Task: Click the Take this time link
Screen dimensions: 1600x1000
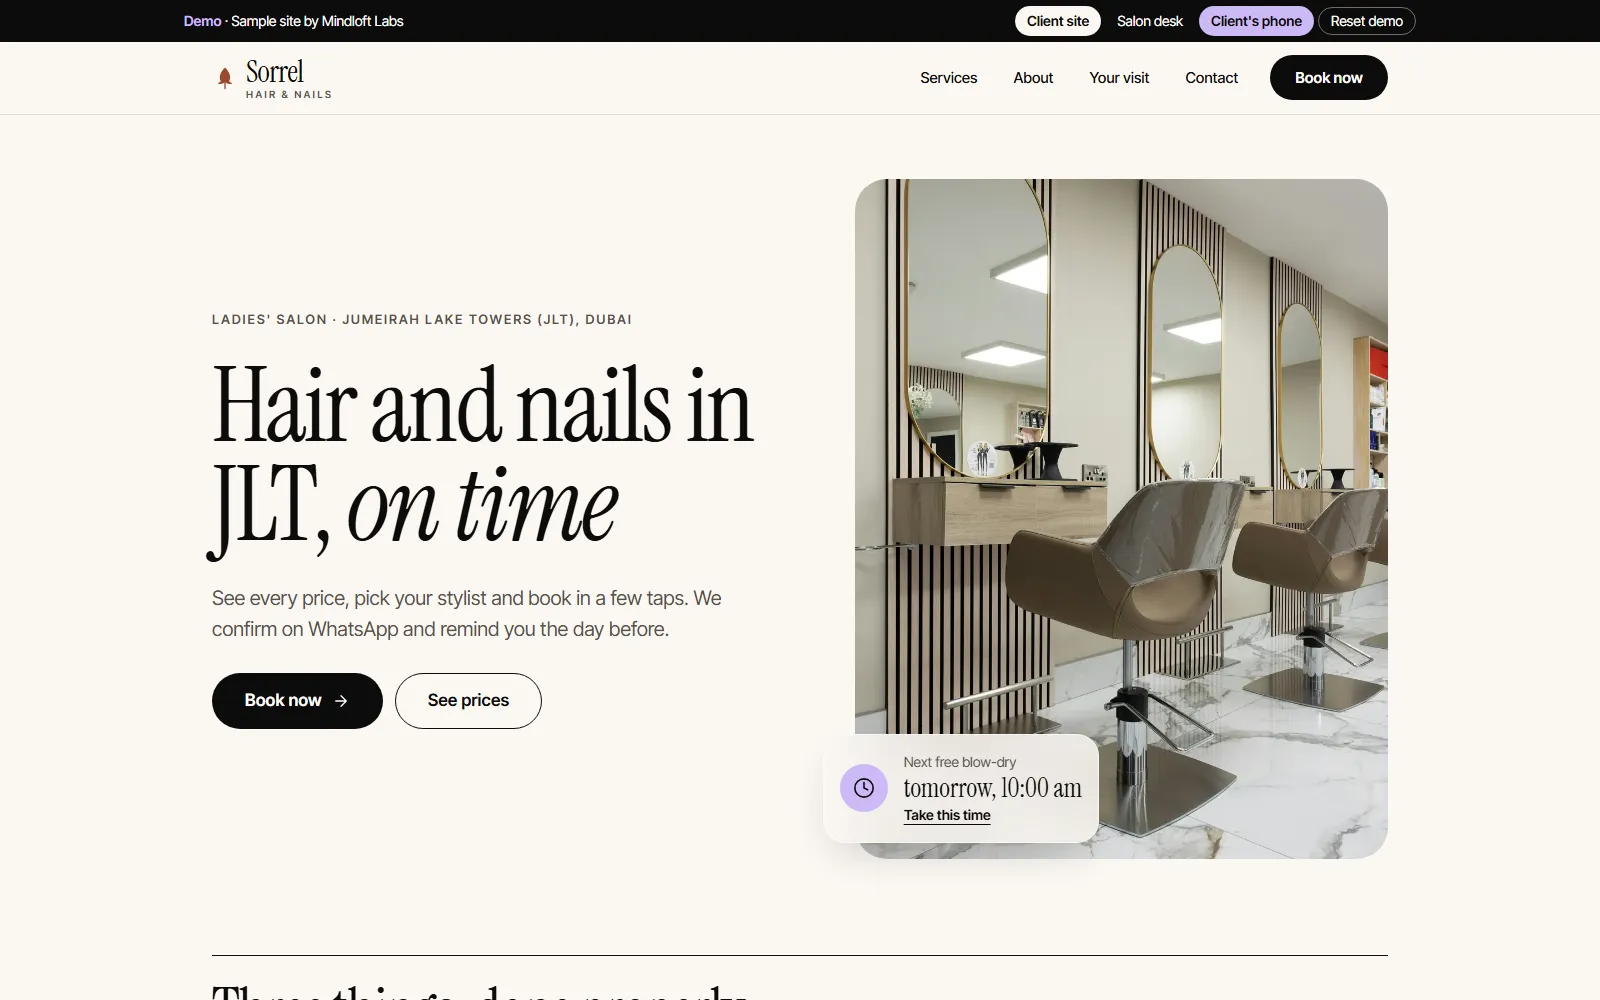Action: tap(947, 816)
